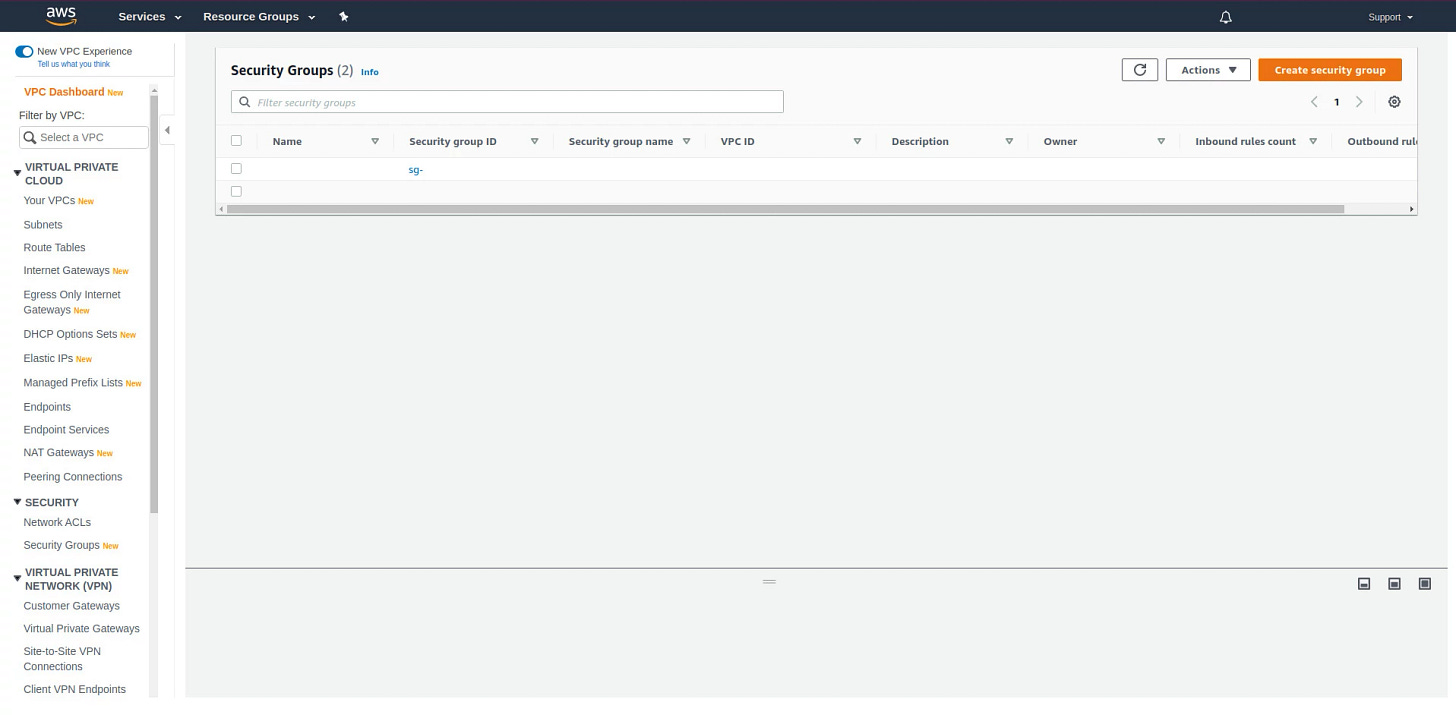Open notifications from the bell icon
The width and height of the screenshot is (1456, 715).
pyautogui.click(x=1225, y=16)
